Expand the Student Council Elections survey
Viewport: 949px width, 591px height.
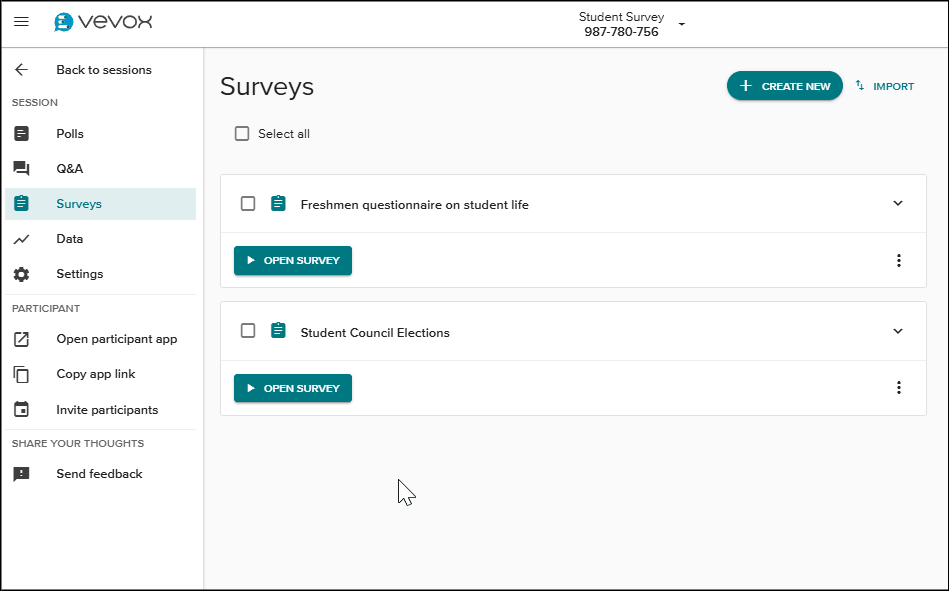pos(897,330)
